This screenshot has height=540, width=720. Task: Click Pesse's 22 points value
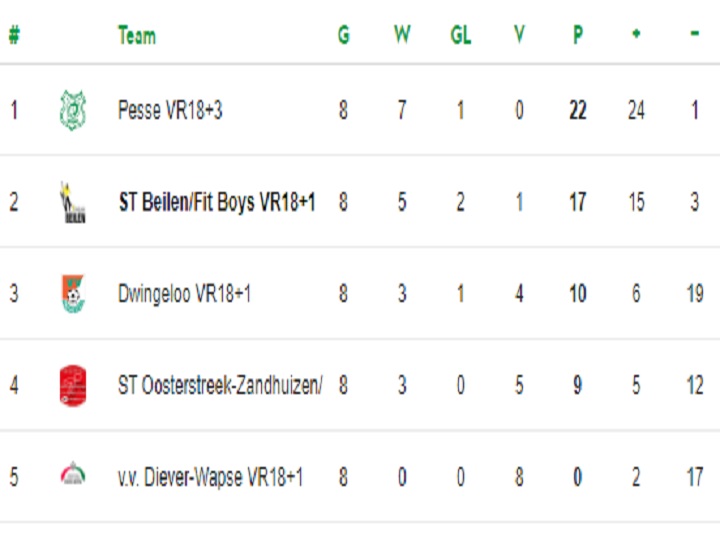pyautogui.click(x=578, y=111)
